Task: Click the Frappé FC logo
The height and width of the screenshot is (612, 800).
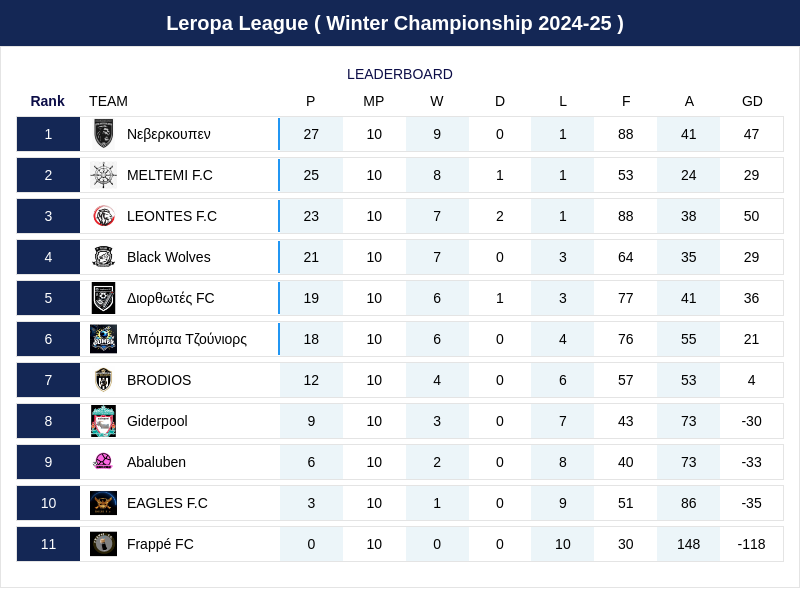Action: 103,544
